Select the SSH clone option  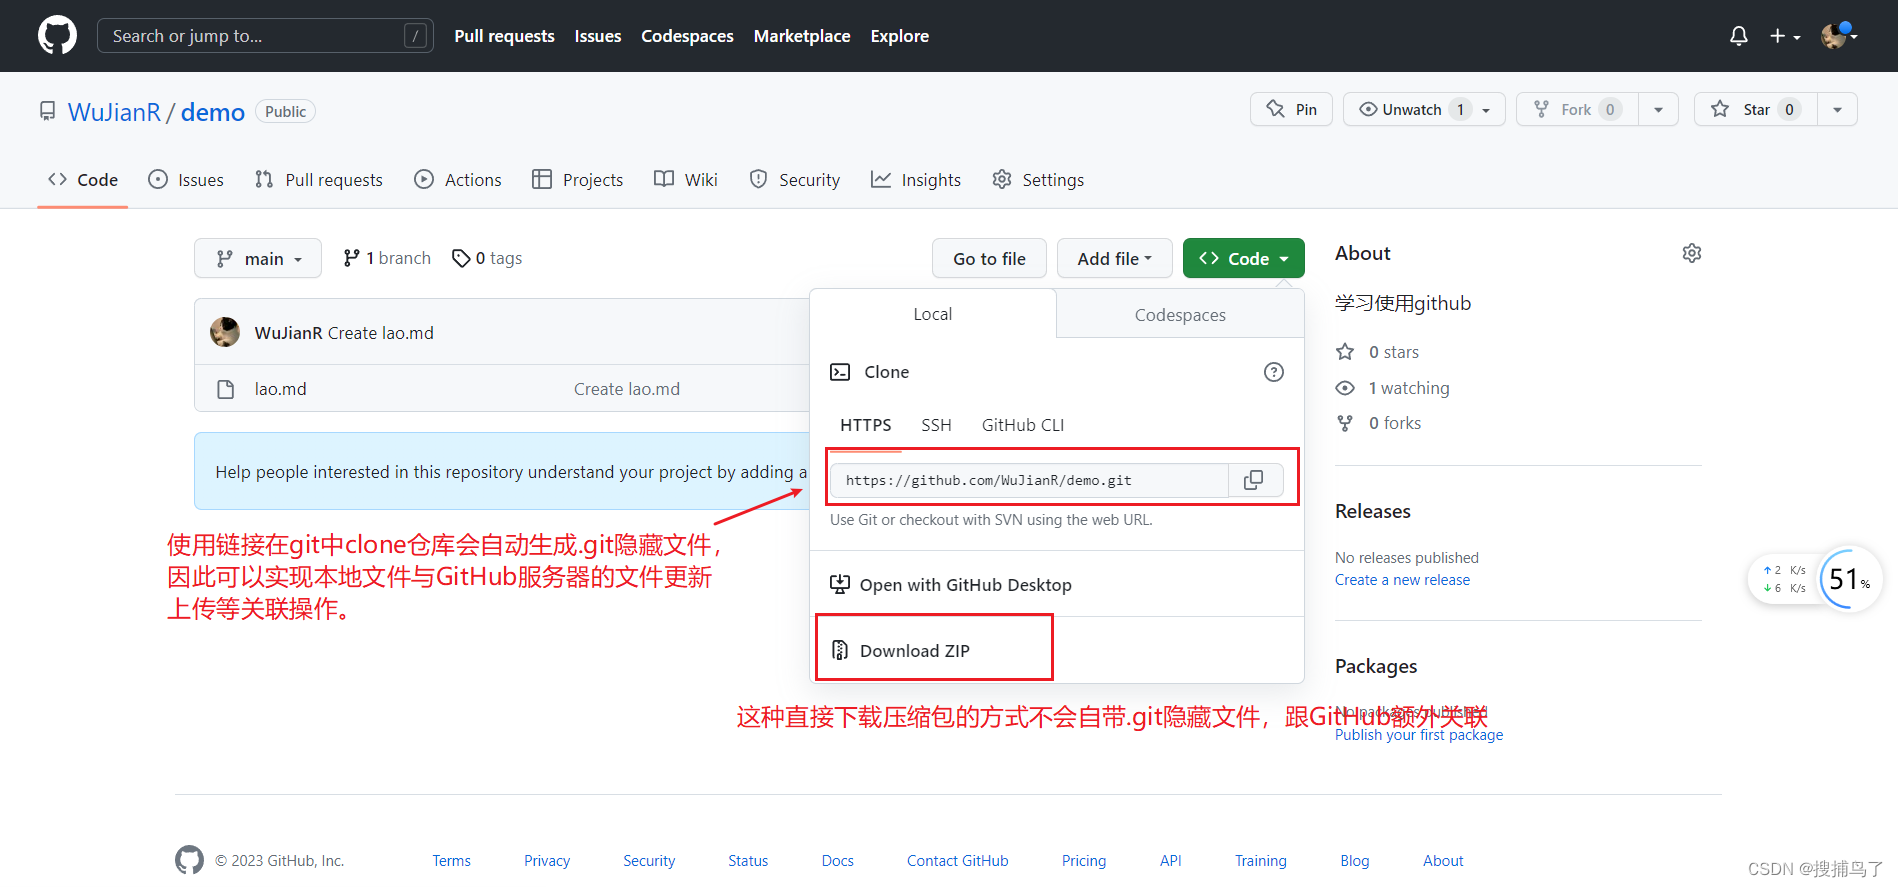pyautogui.click(x=936, y=425)
